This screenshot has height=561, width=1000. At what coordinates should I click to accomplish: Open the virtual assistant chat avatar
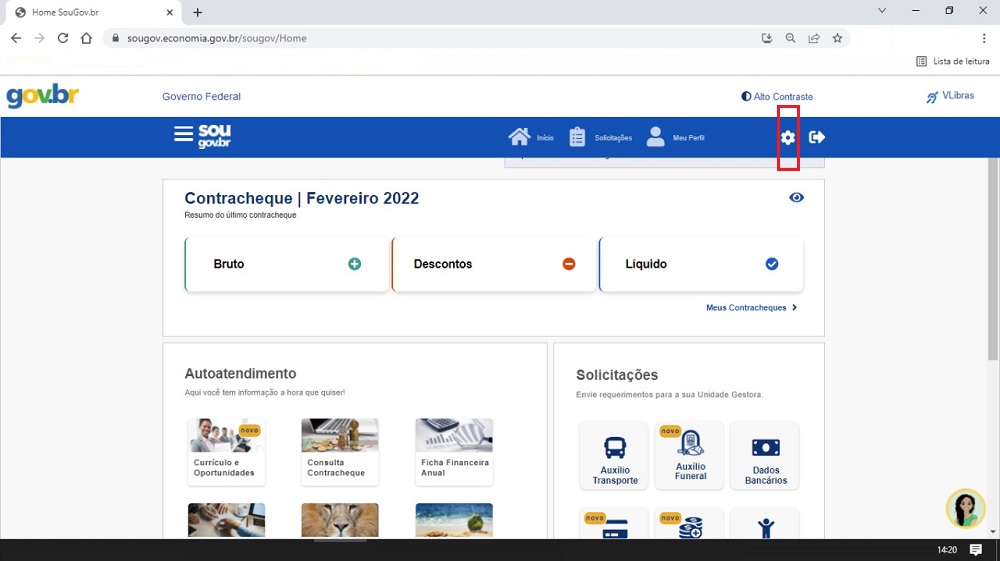965,508
